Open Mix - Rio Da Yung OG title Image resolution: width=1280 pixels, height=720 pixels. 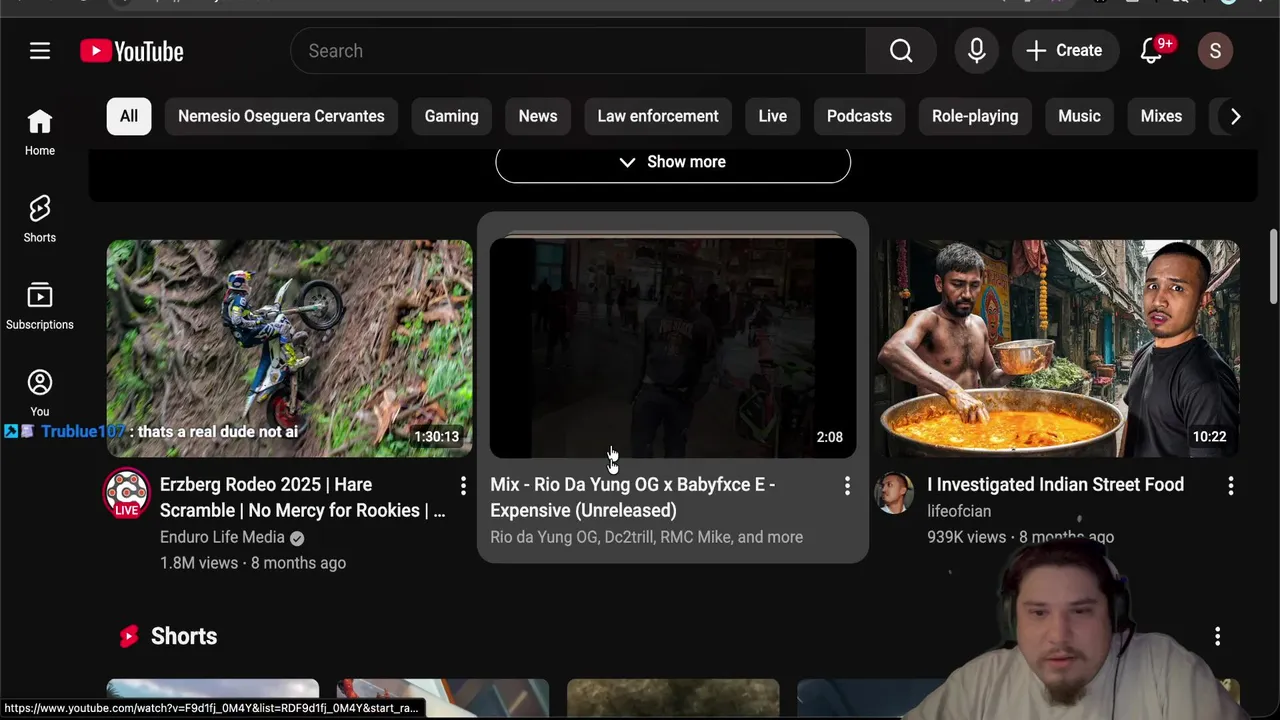[633, 497]
